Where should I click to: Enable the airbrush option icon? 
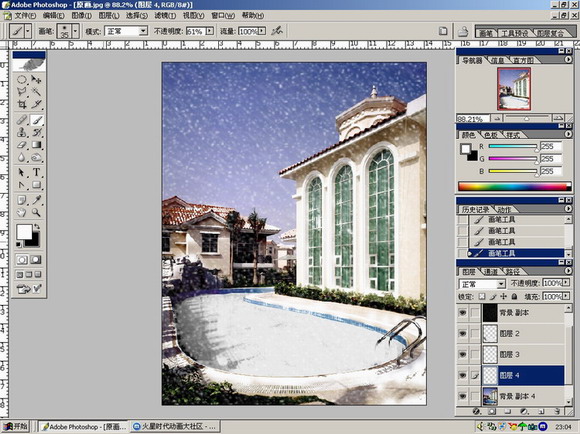pyautogui.click(x=276, y=31)
